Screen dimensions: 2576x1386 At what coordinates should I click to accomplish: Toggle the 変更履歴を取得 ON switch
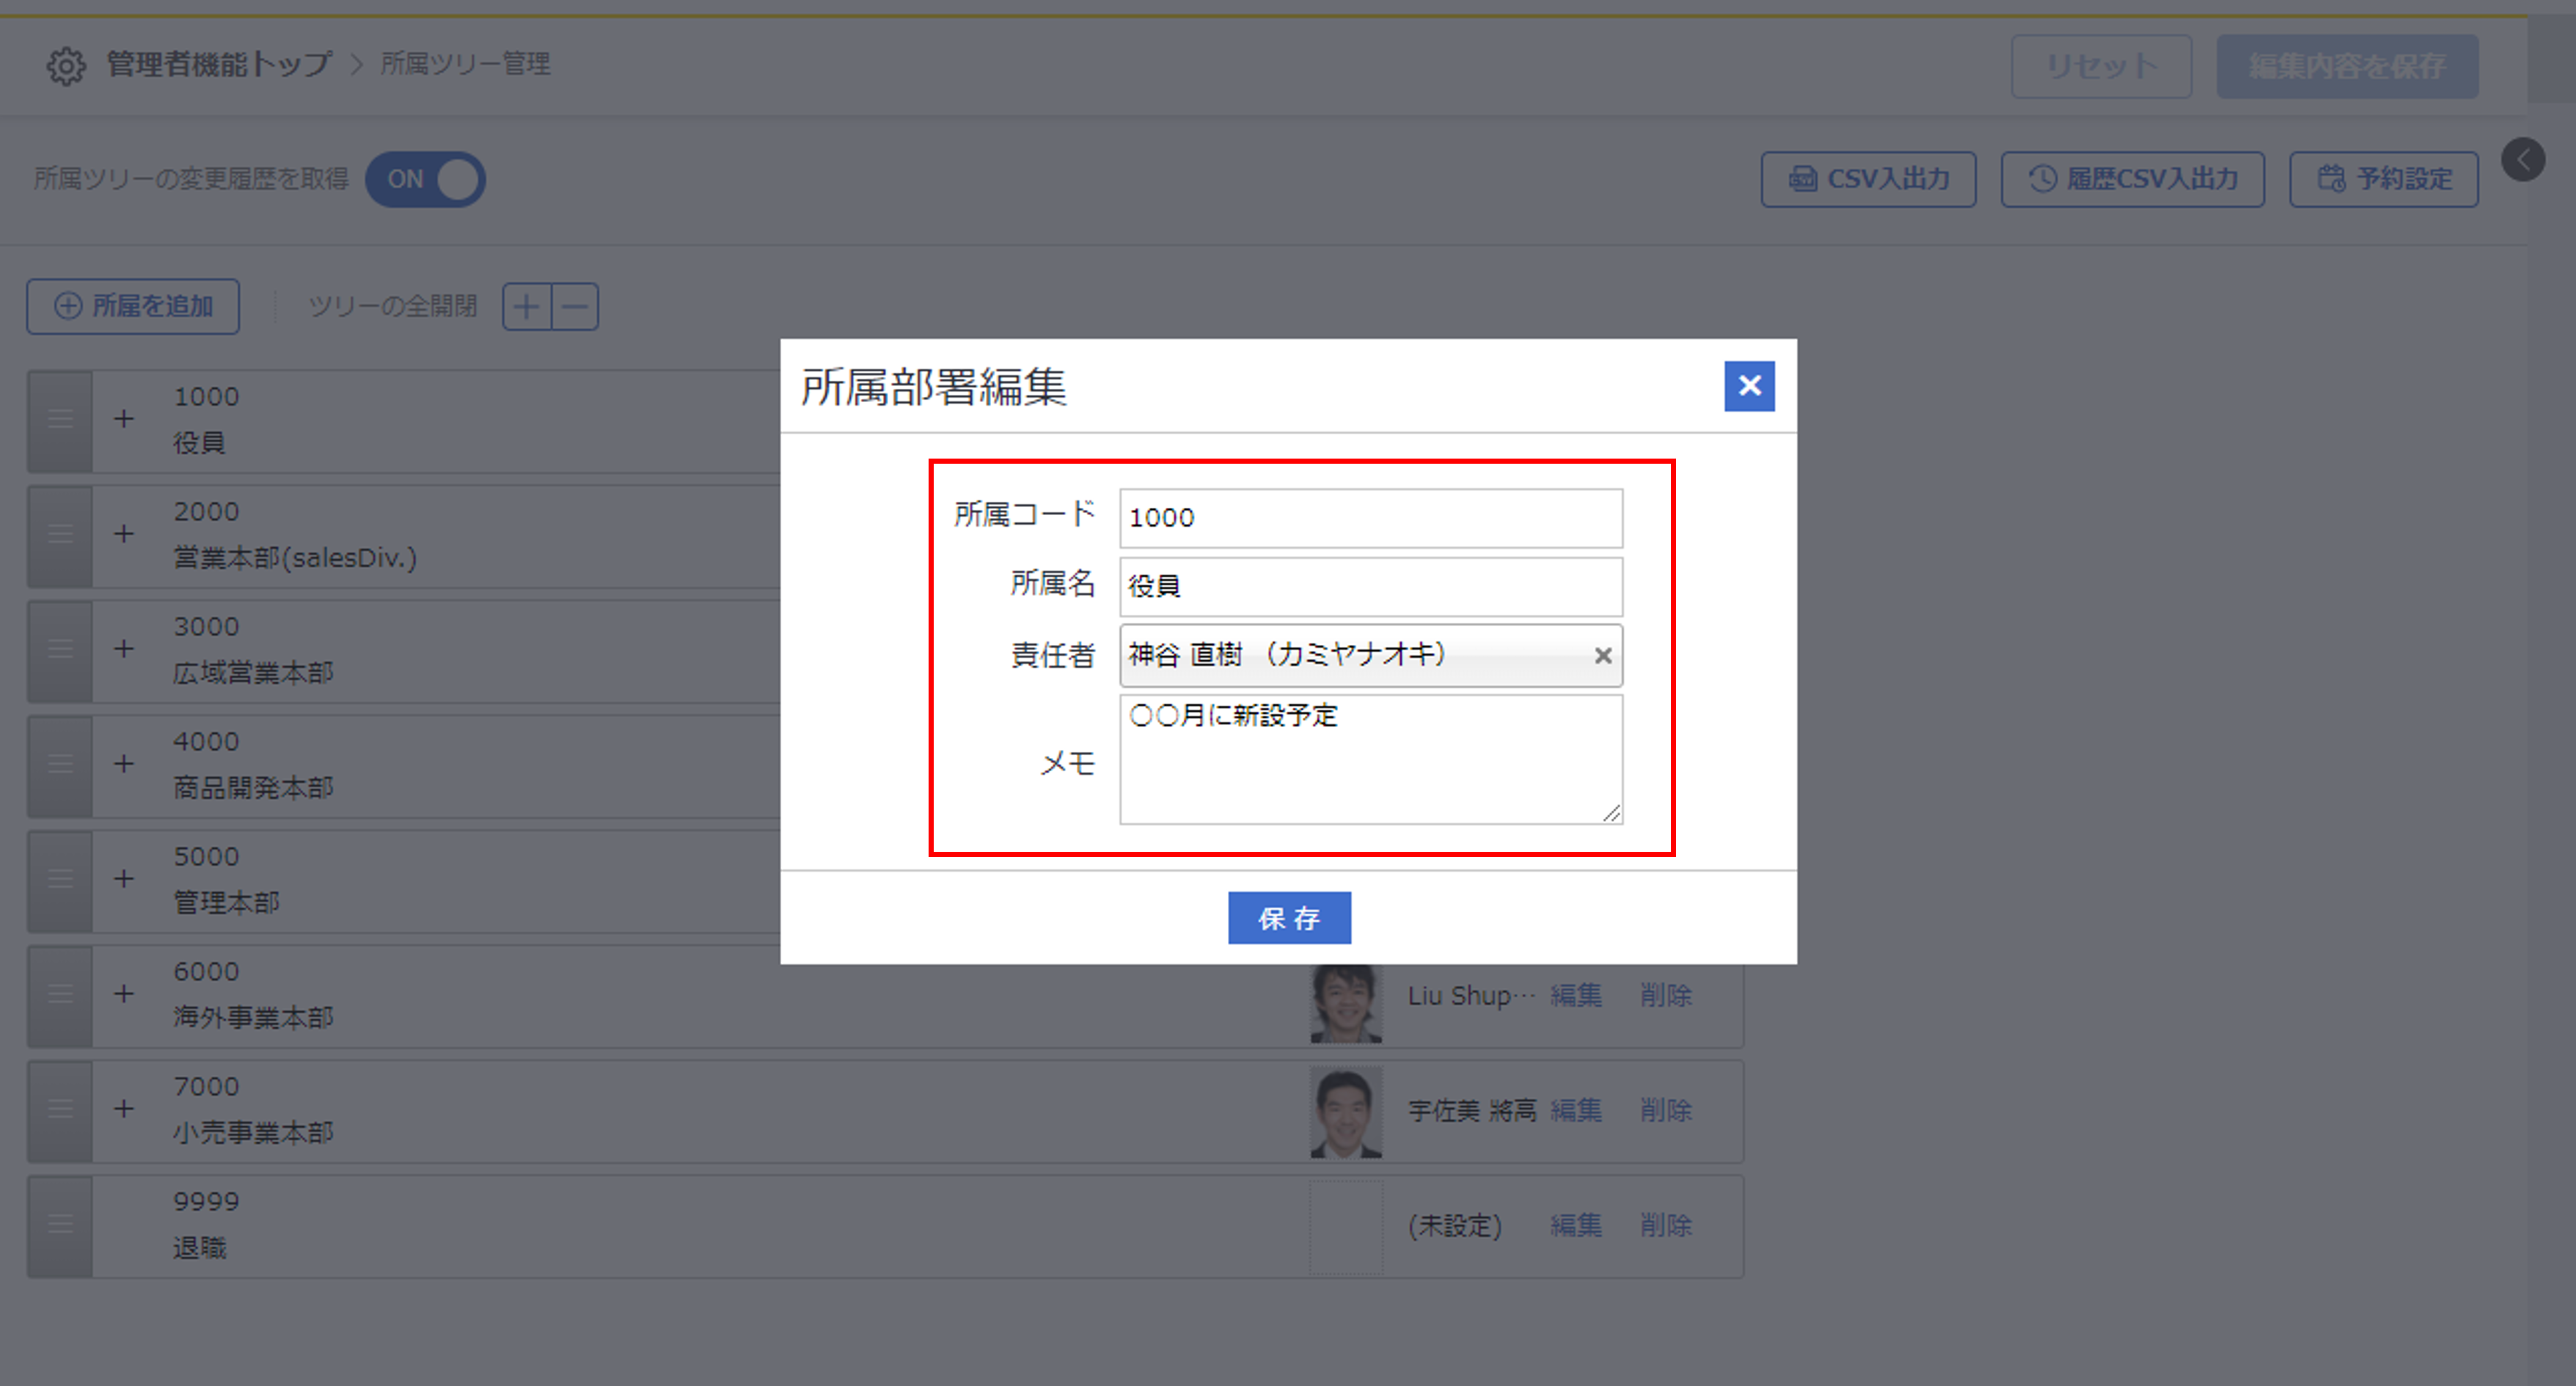click(x=425, y=180)
